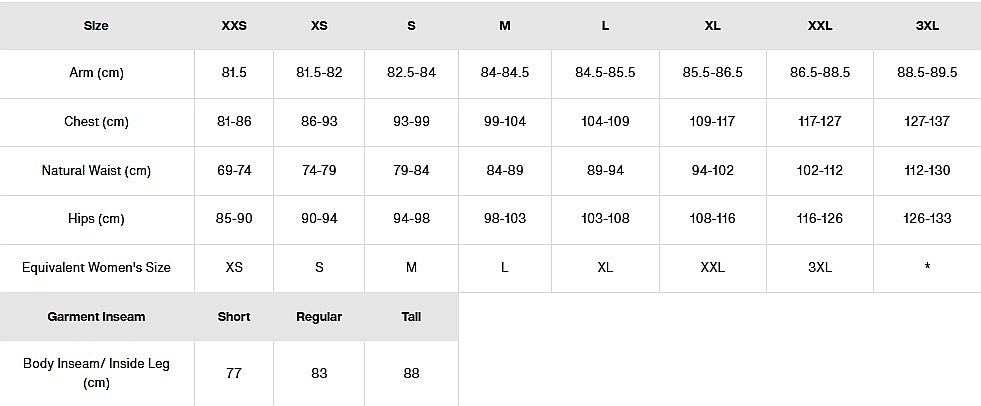Click the Natural Waist (cm) row label
The height and width of the screenshot is (406, 981).
click(x=96, y=171)
